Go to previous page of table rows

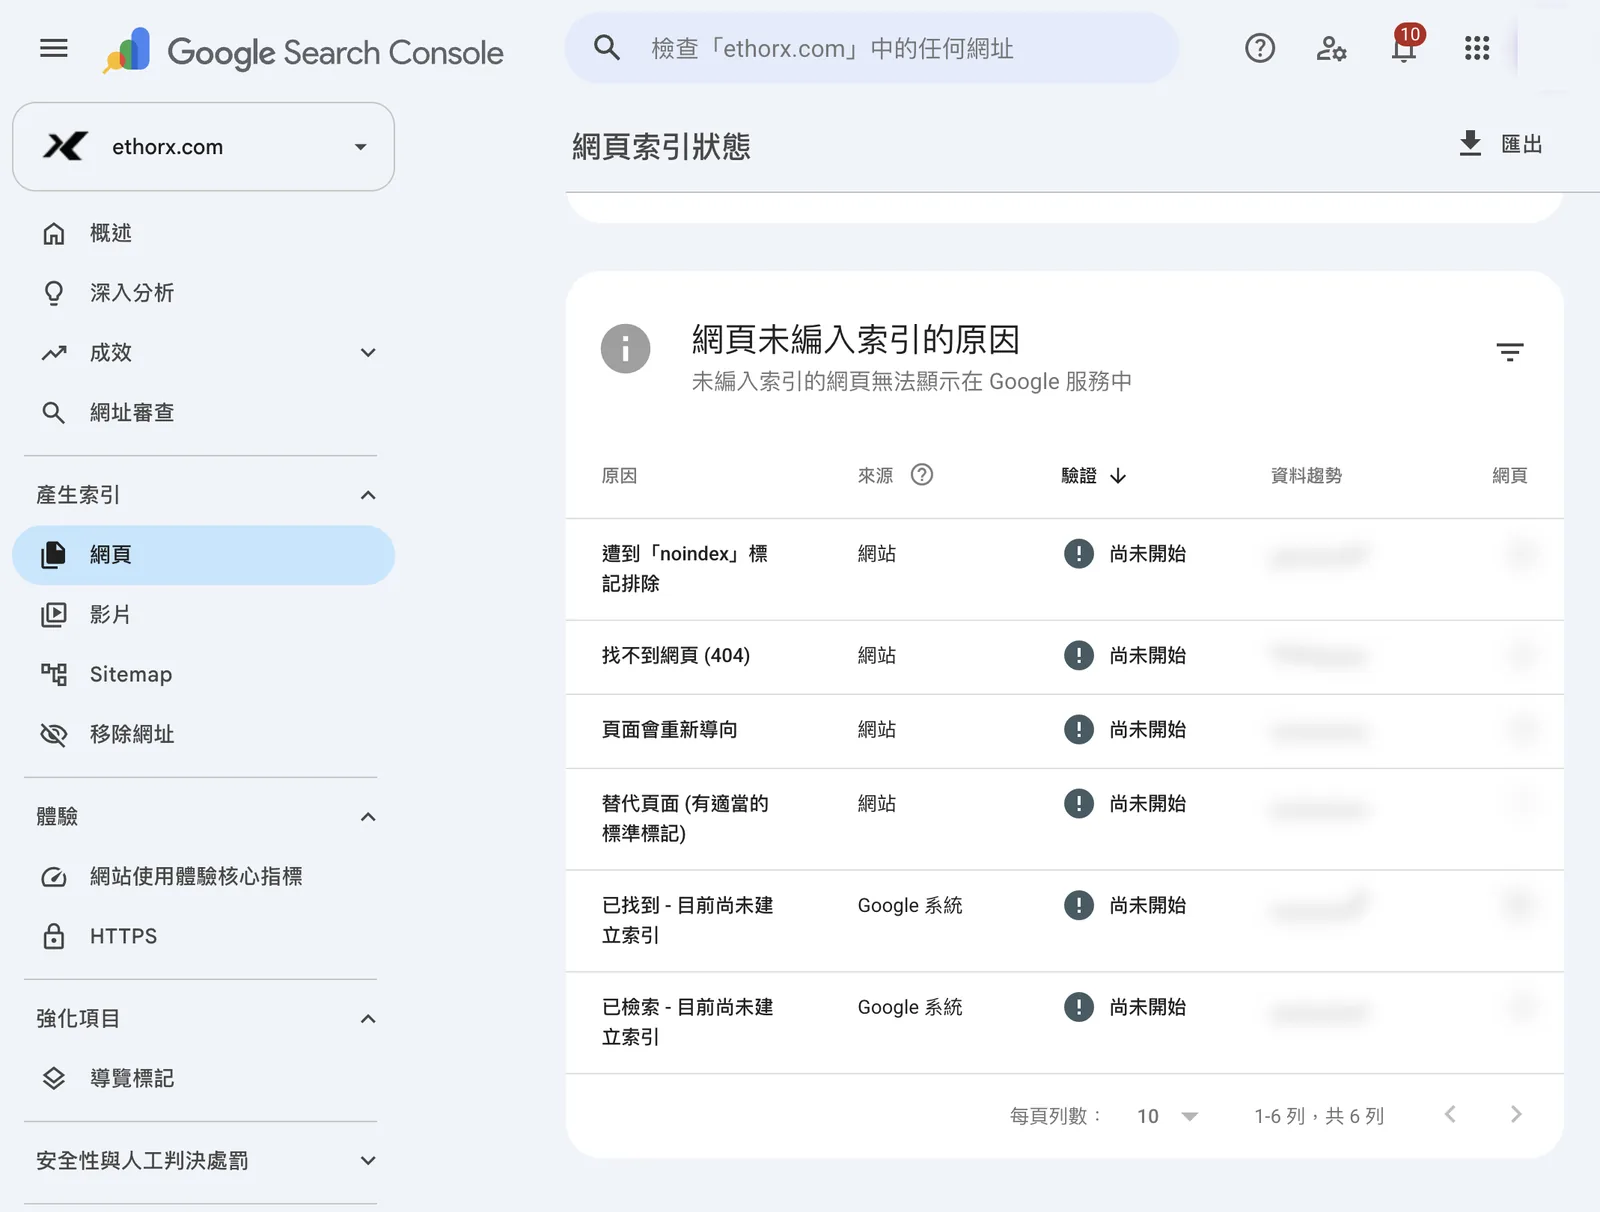click(1450, 1115)
